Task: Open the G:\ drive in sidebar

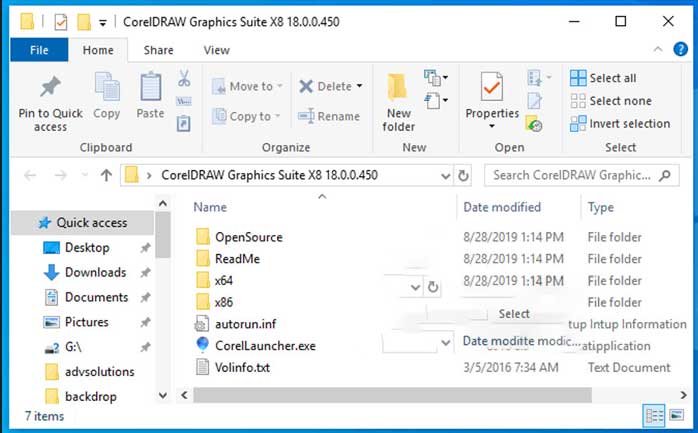Action: pyautogui.click(x=73, y=347)
